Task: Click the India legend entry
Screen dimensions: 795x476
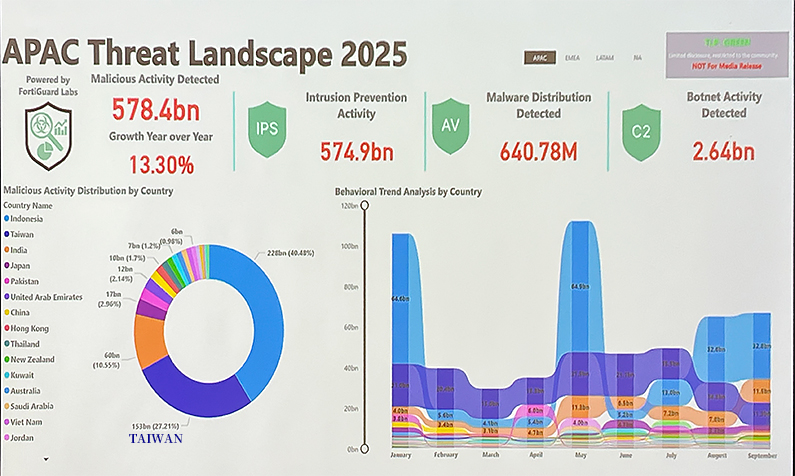Action: (22, 250)
